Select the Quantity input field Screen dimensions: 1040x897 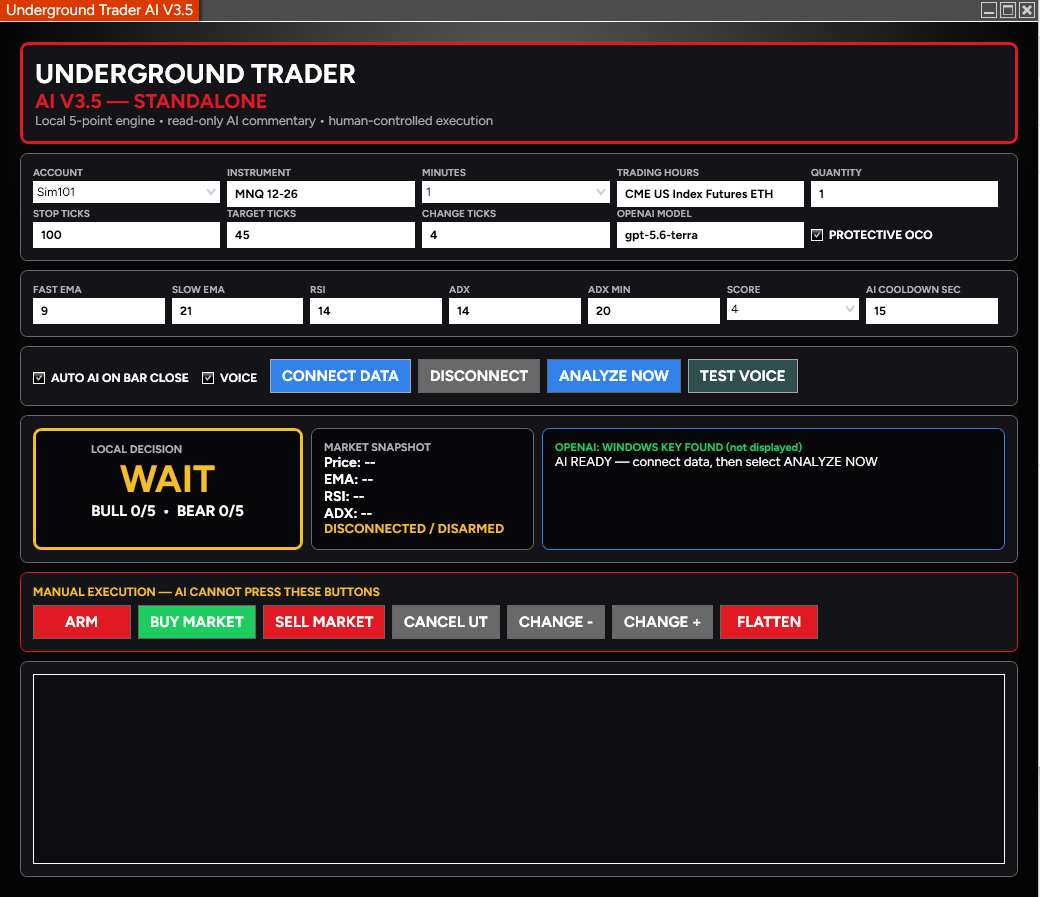(x=904, y=194)
